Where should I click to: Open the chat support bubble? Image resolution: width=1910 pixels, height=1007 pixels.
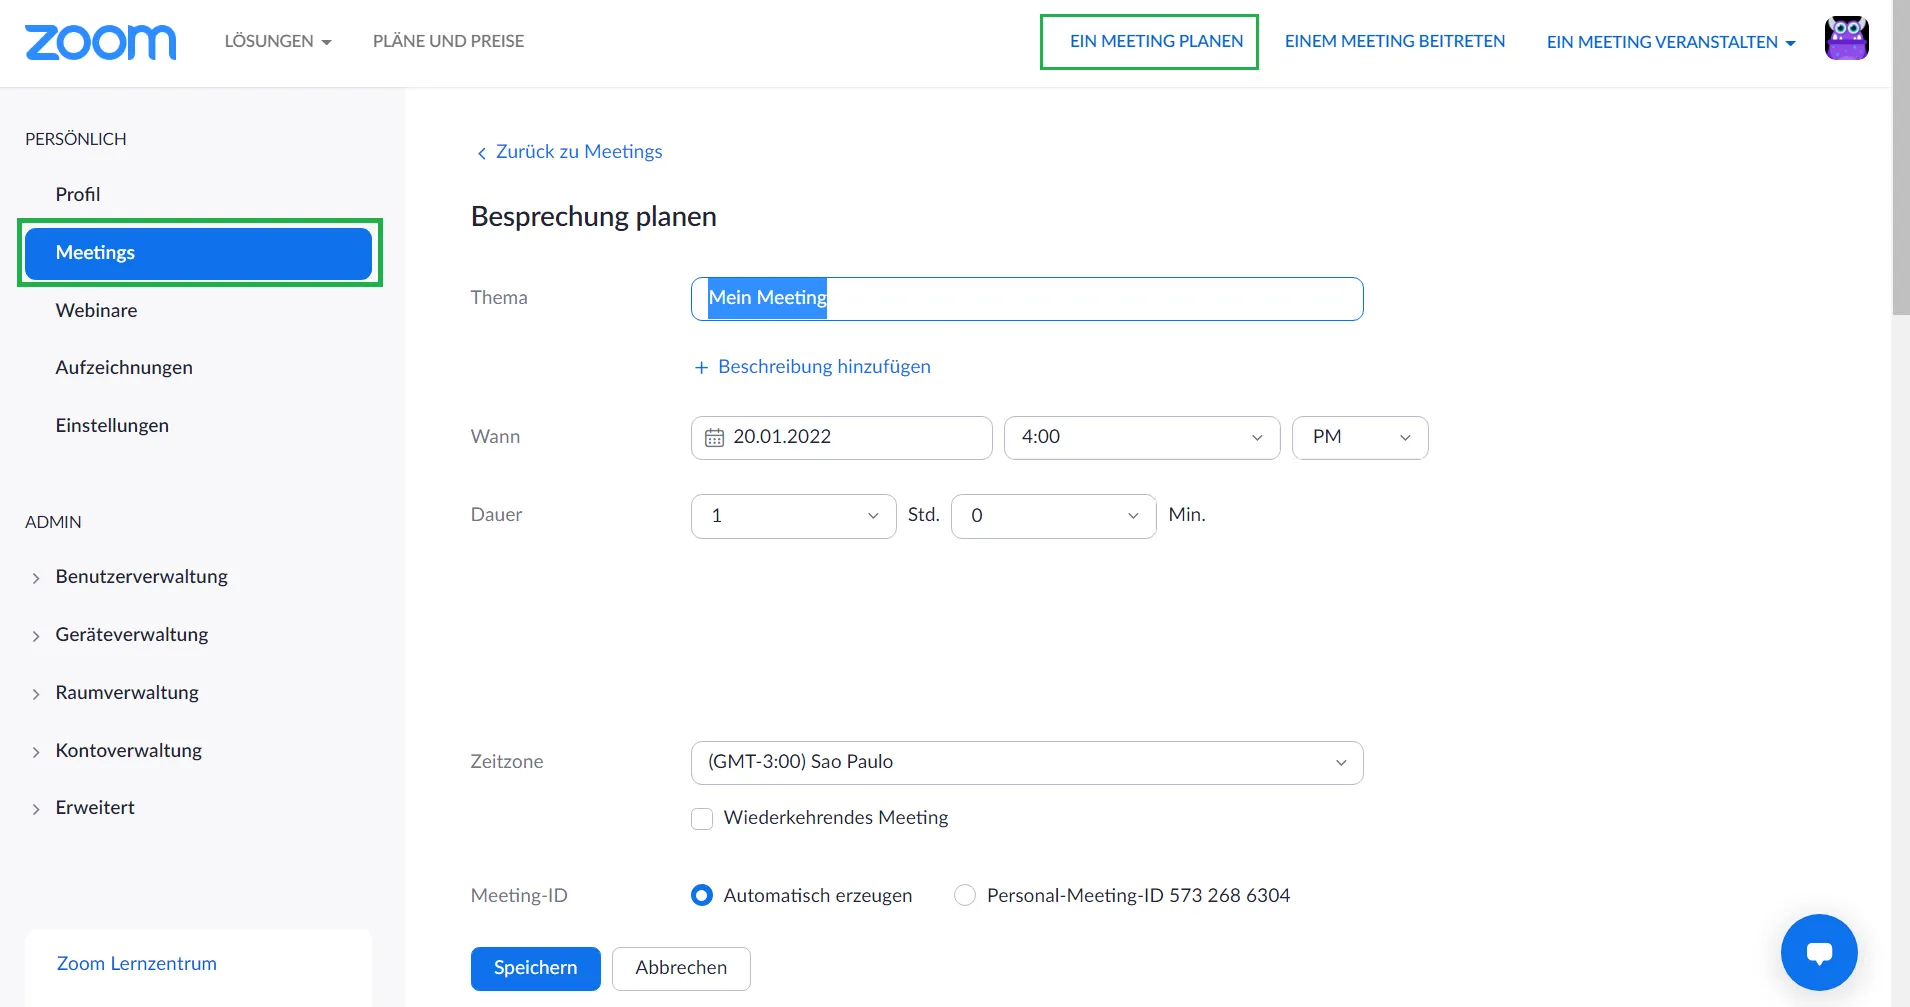[1819, 952]
